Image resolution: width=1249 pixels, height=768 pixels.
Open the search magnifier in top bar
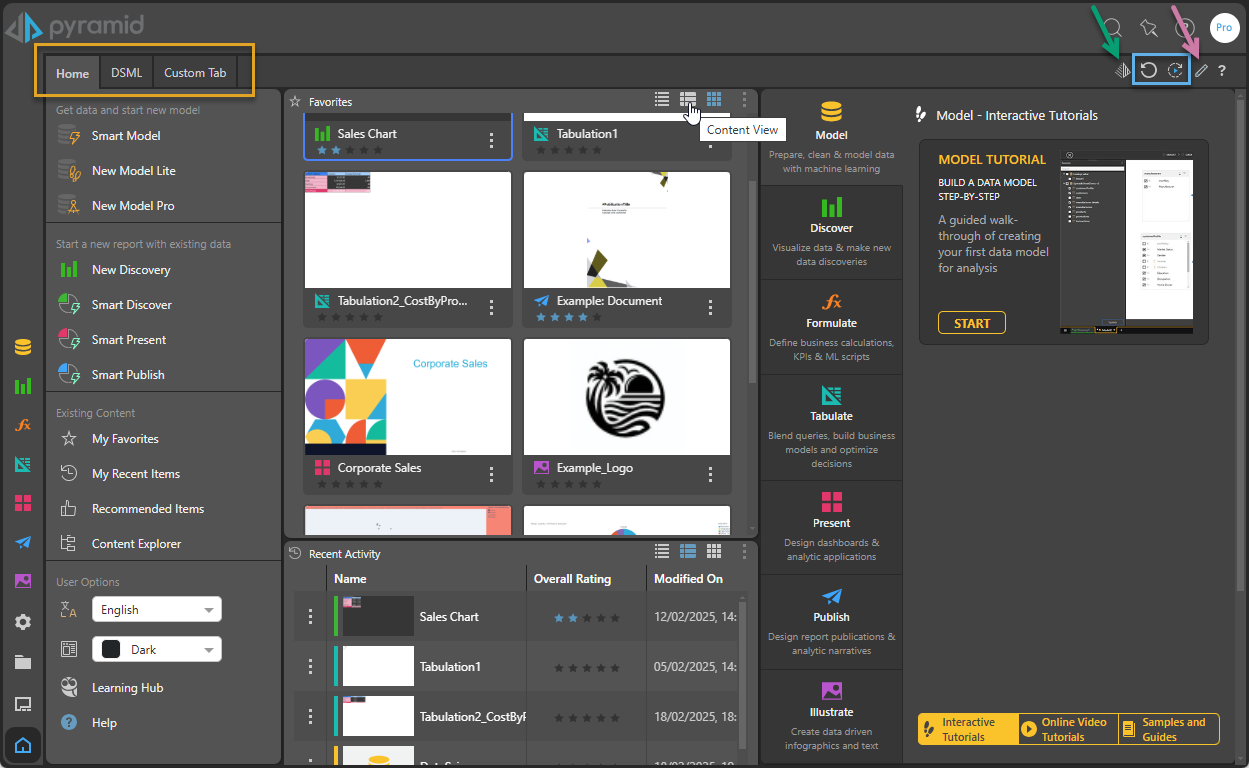[1113, 28]
